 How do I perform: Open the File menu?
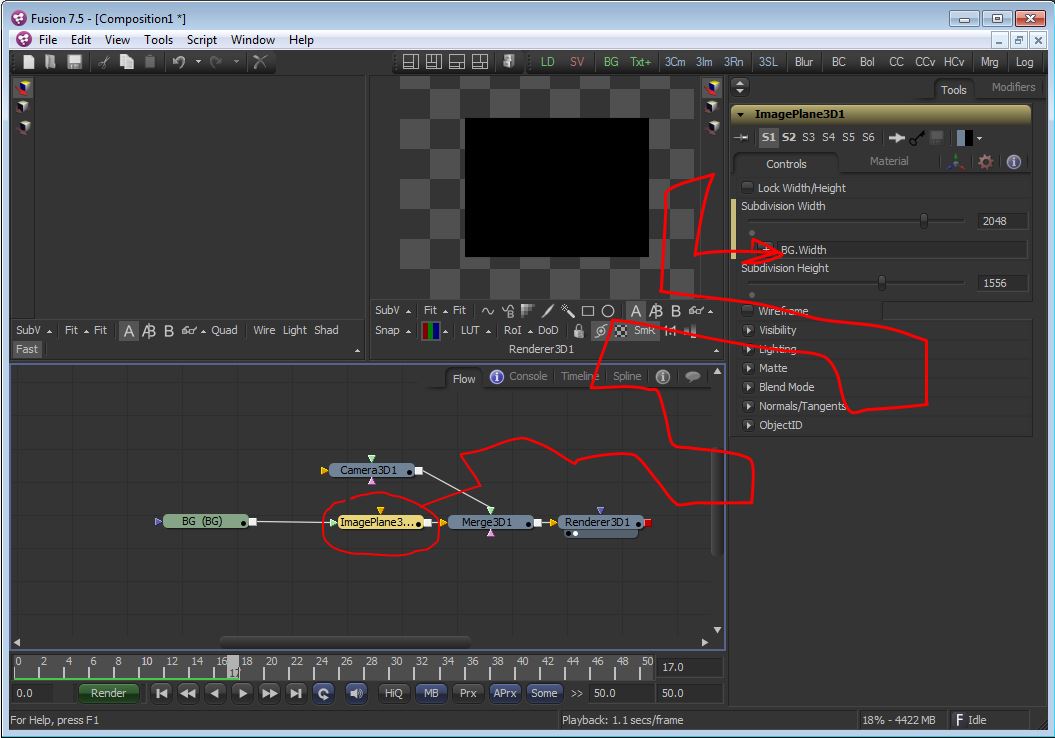click(x=48, y=40)
